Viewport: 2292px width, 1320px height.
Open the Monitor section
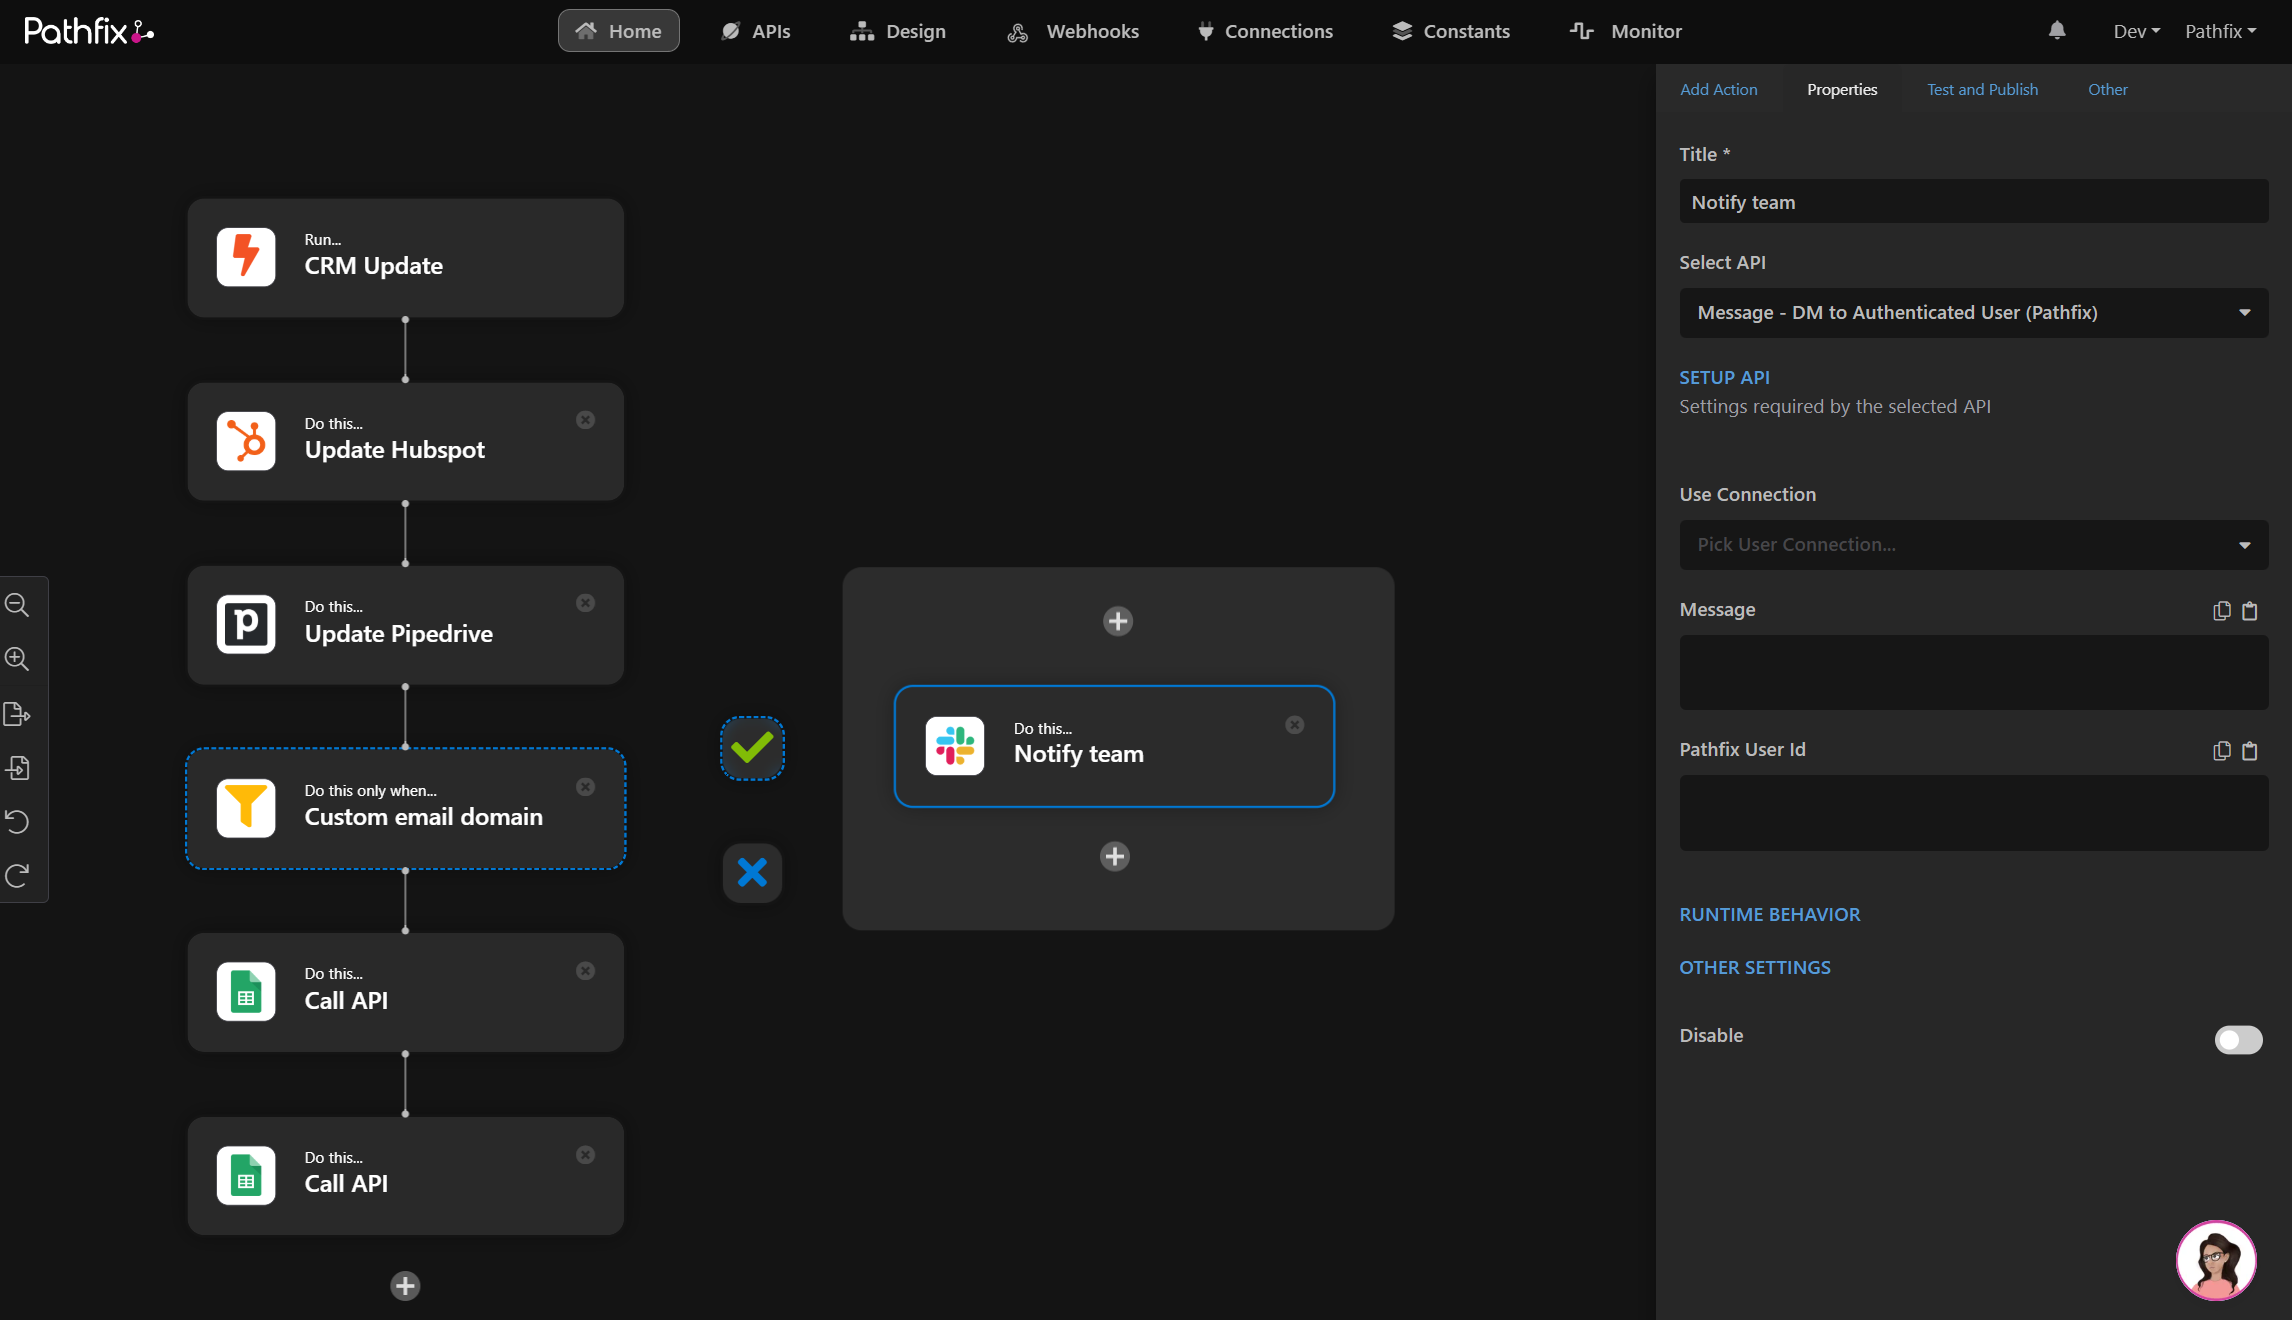click(x=1626, y=31)
